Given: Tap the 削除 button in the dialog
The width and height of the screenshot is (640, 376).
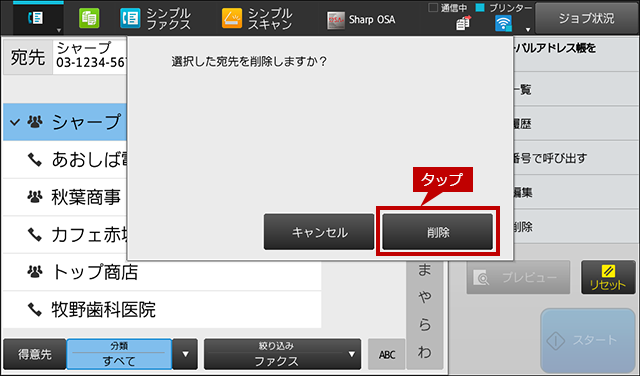Looking at the screenshot, I should pyautogui.click(x=438, y=231).
